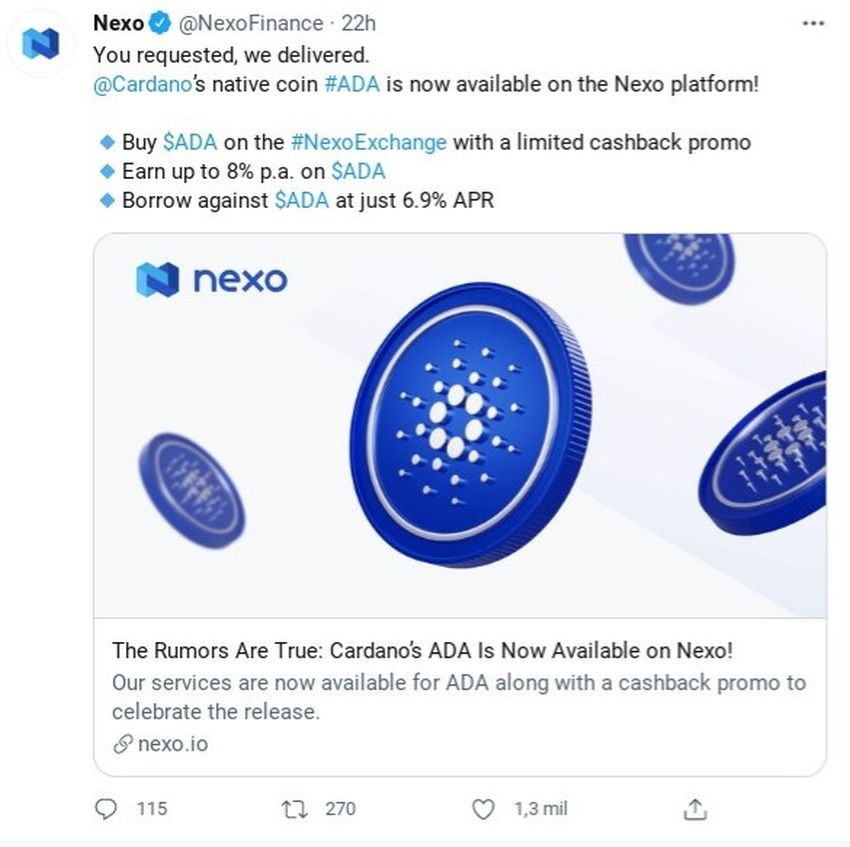Open 'The Rumors Are True' article title
The image size is (850, 847).
coord(422,650)
